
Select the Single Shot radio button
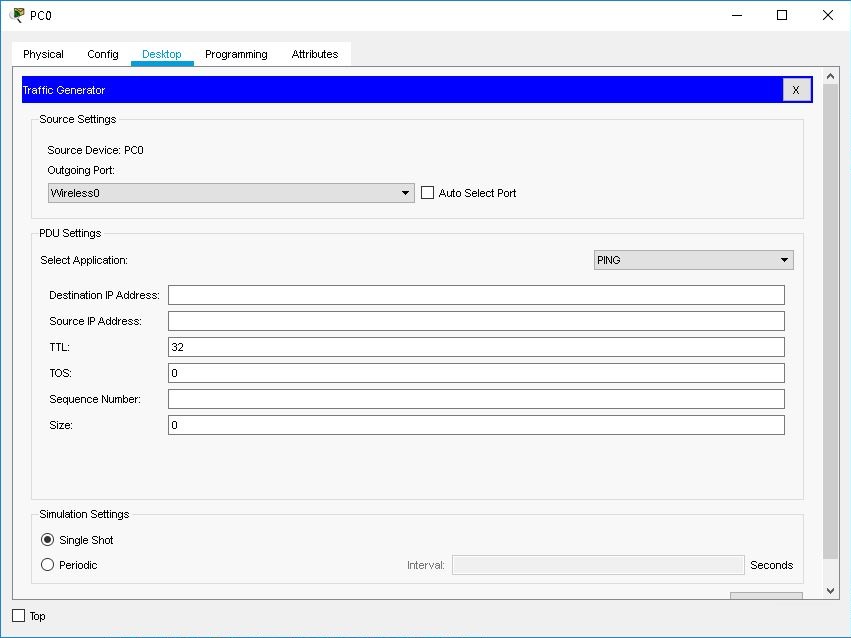click(x=47, y=539)
